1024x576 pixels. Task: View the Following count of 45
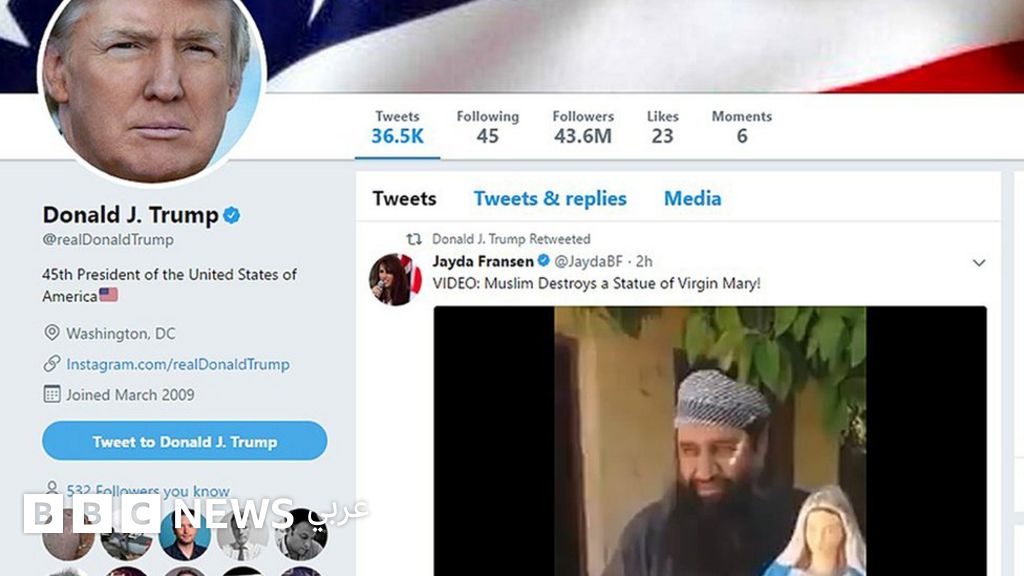[x=487, y=127]
